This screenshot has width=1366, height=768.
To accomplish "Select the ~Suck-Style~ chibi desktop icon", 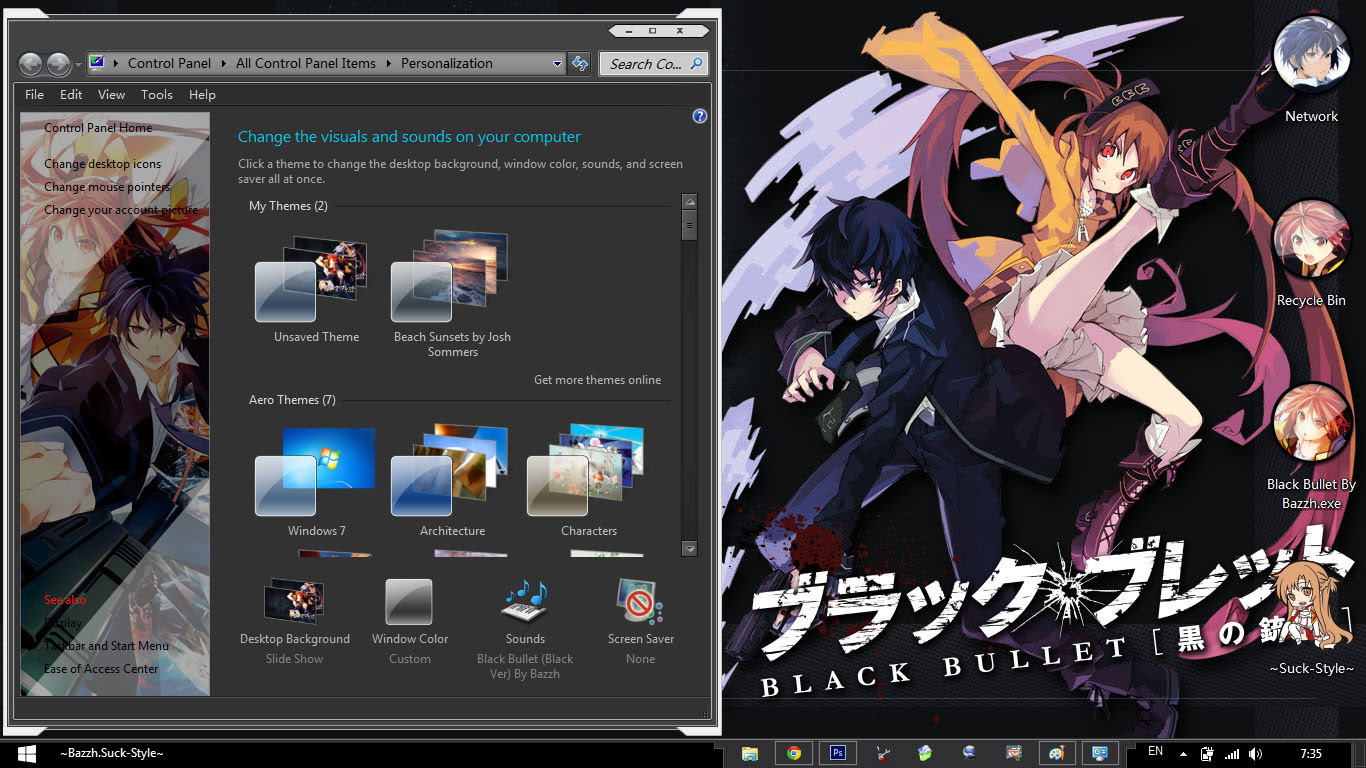I will click(x=1311, y=618).
